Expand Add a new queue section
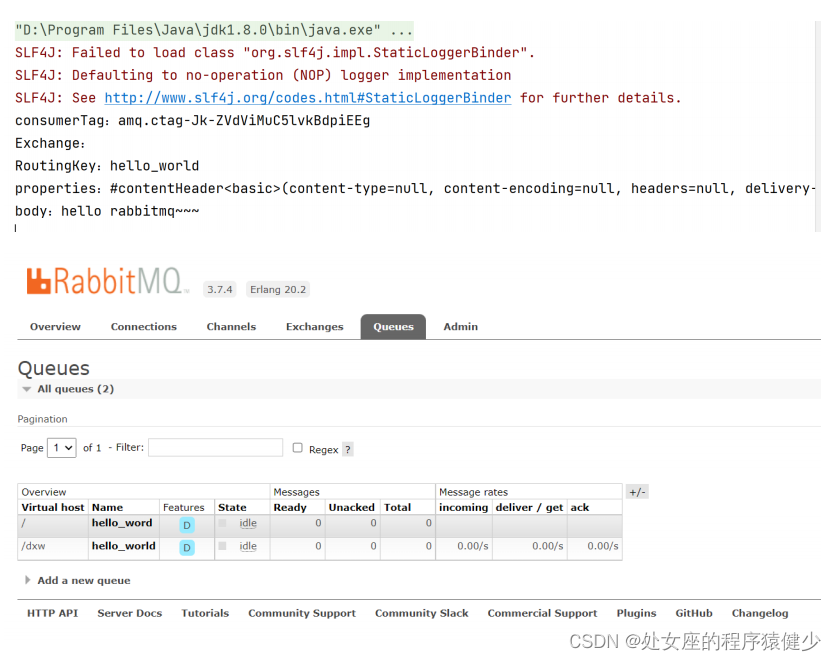 (x=83, y=580)
